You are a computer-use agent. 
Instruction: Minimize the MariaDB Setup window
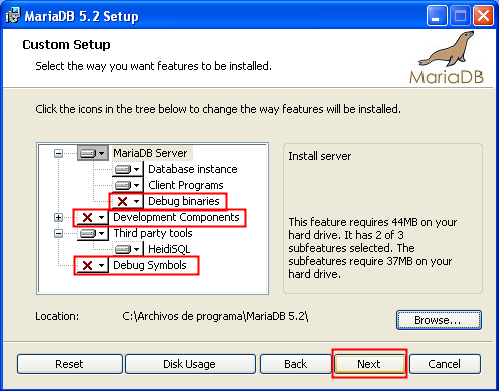tap(437, 16)
